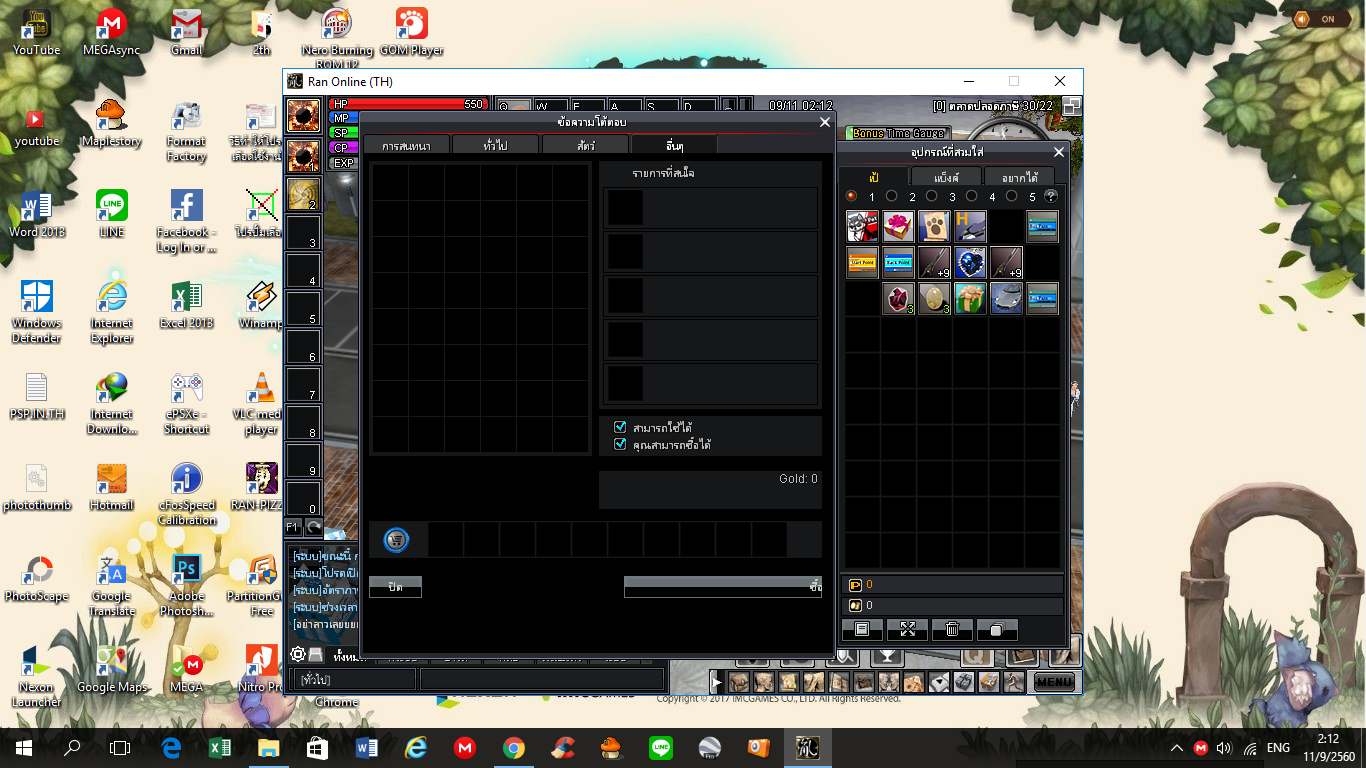
Task: Click the expand arrows icon in inventory
Action: (x=908, y=629)
